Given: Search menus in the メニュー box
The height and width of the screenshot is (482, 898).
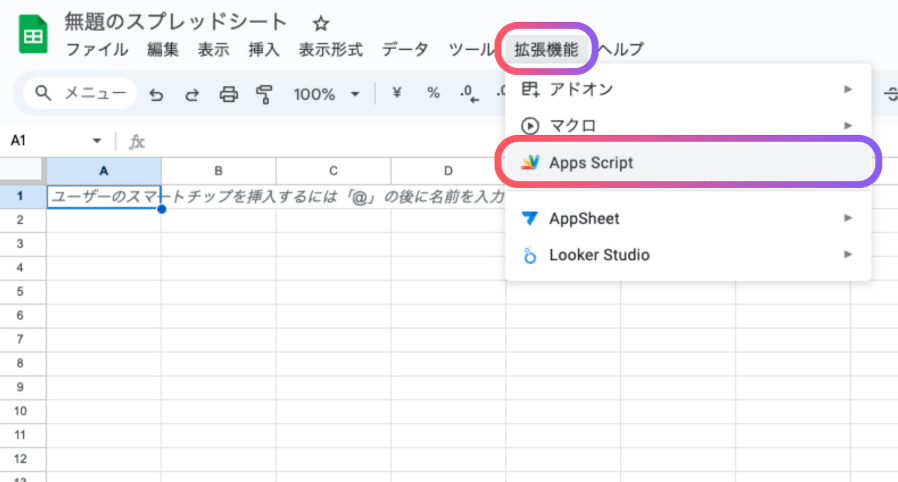Looking at the screenshot, I should 82,94.
